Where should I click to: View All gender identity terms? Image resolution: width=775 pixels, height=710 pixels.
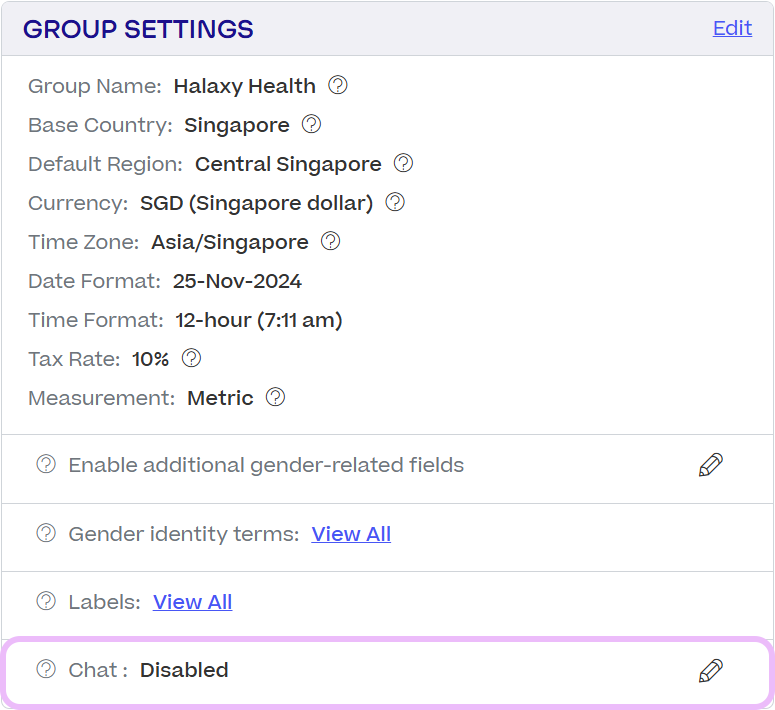[351, 534]
